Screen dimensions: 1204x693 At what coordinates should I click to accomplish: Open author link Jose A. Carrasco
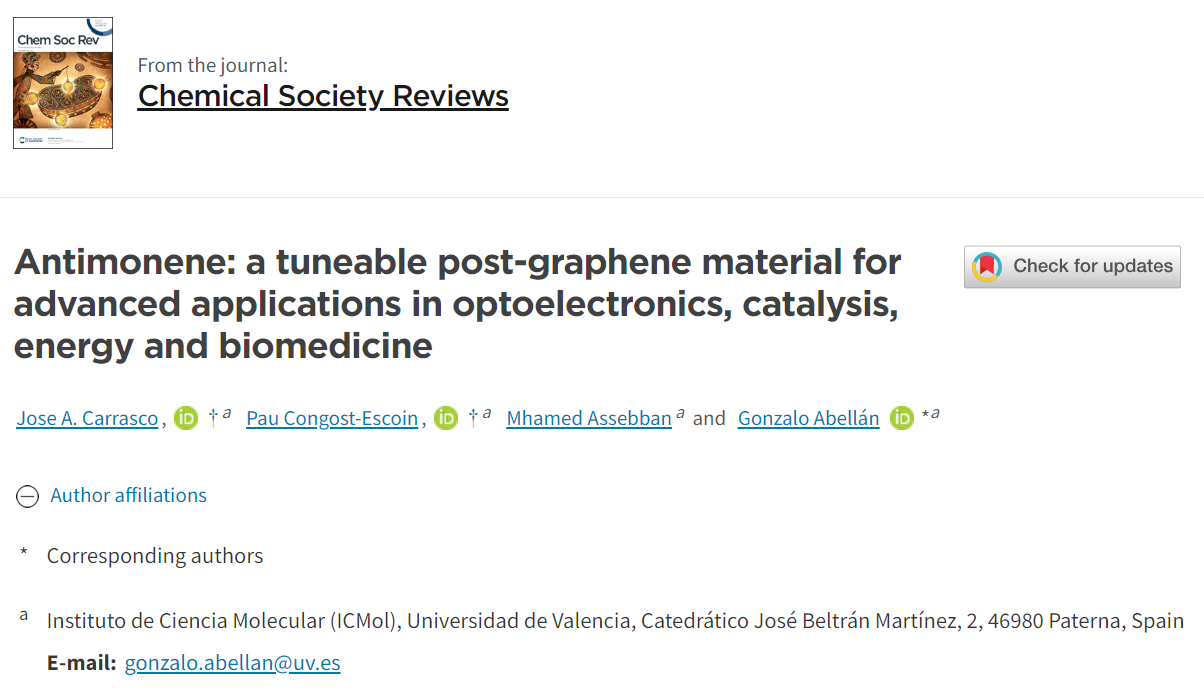(87, 418)
